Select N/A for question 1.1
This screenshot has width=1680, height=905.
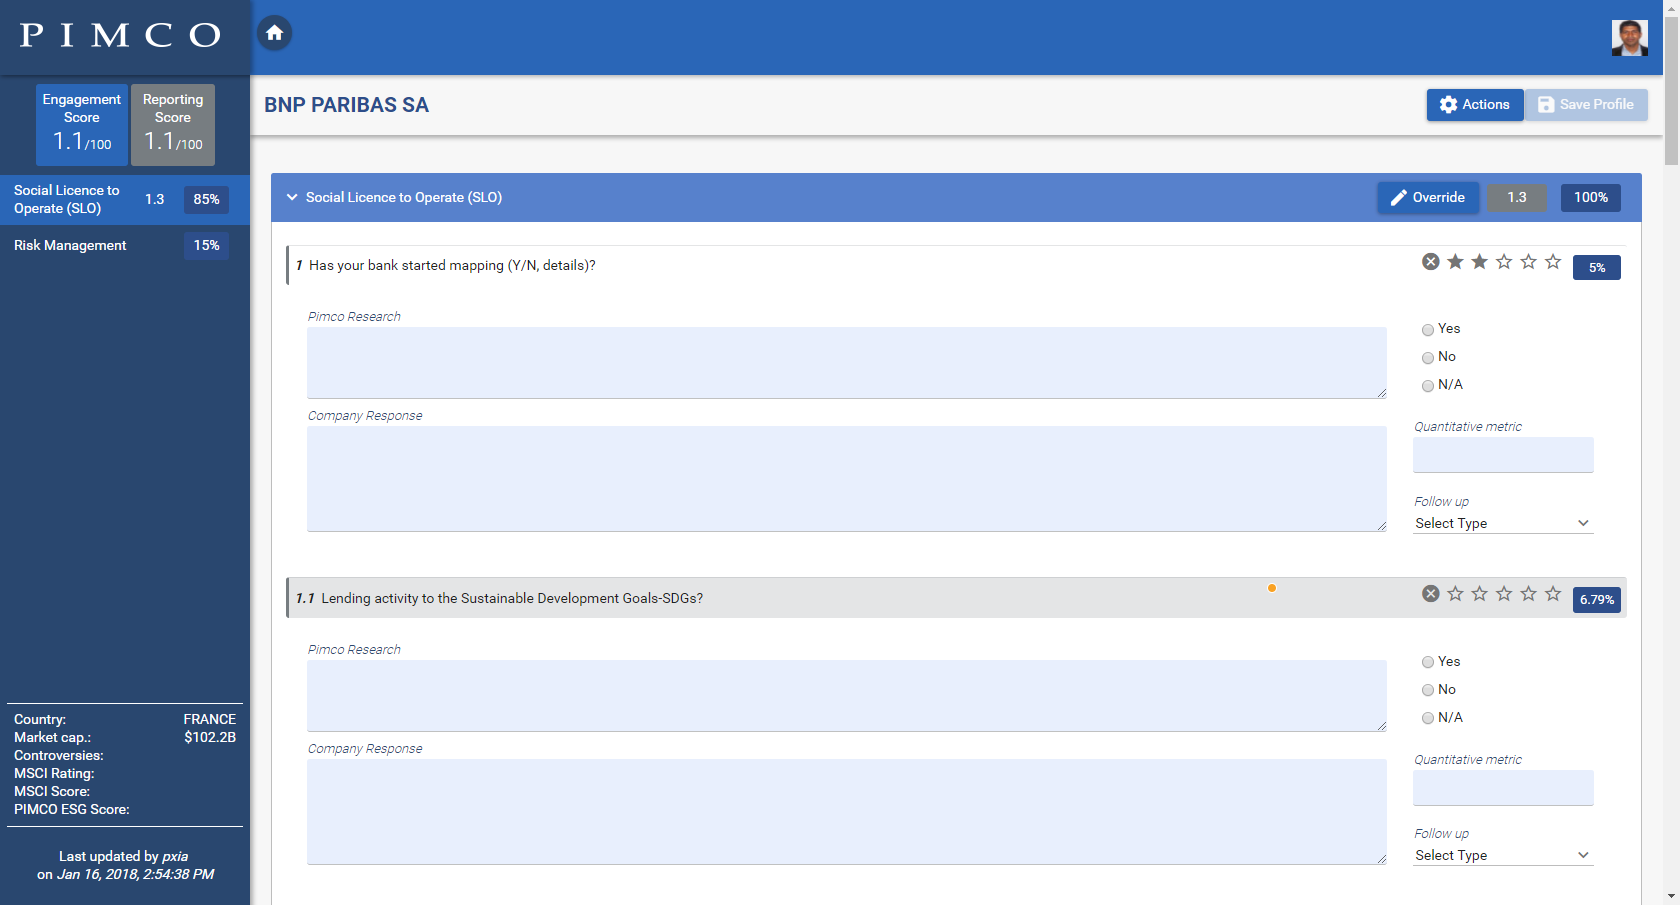click(1428, 718)
